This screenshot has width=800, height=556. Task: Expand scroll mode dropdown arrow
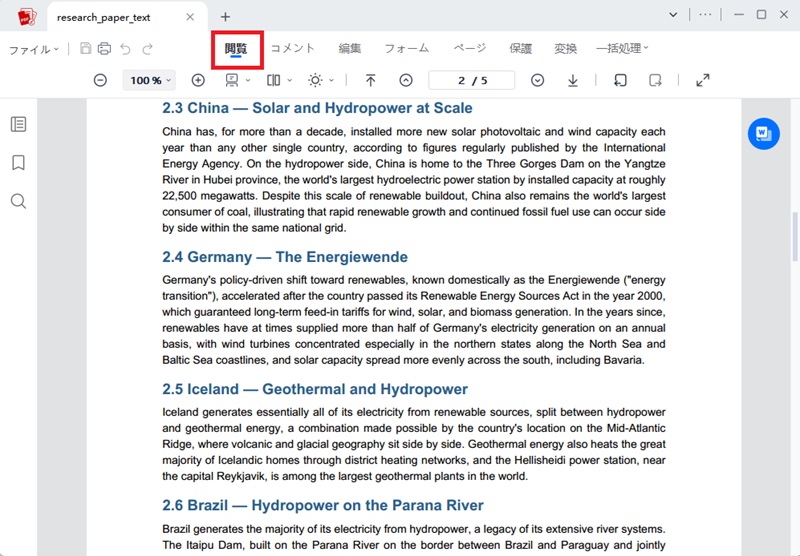[248, 80]
